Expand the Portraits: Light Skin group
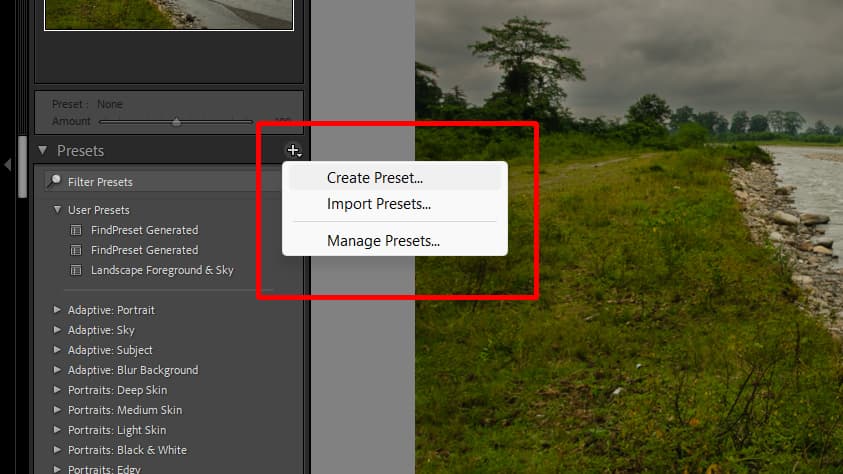The height and width of the screenshot is (474, 843). 57,430
